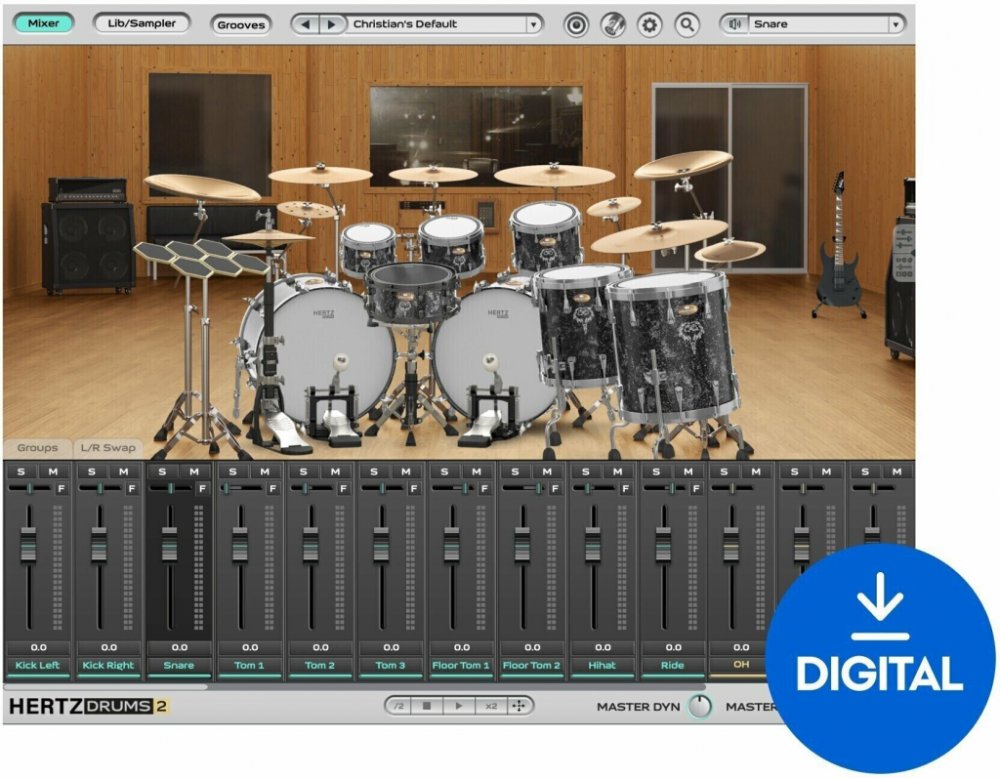The image size is (1000, 778).
Task: Switch to the Lib/Sampler tab
Action: pyautogui.click(x=141, y=23)
